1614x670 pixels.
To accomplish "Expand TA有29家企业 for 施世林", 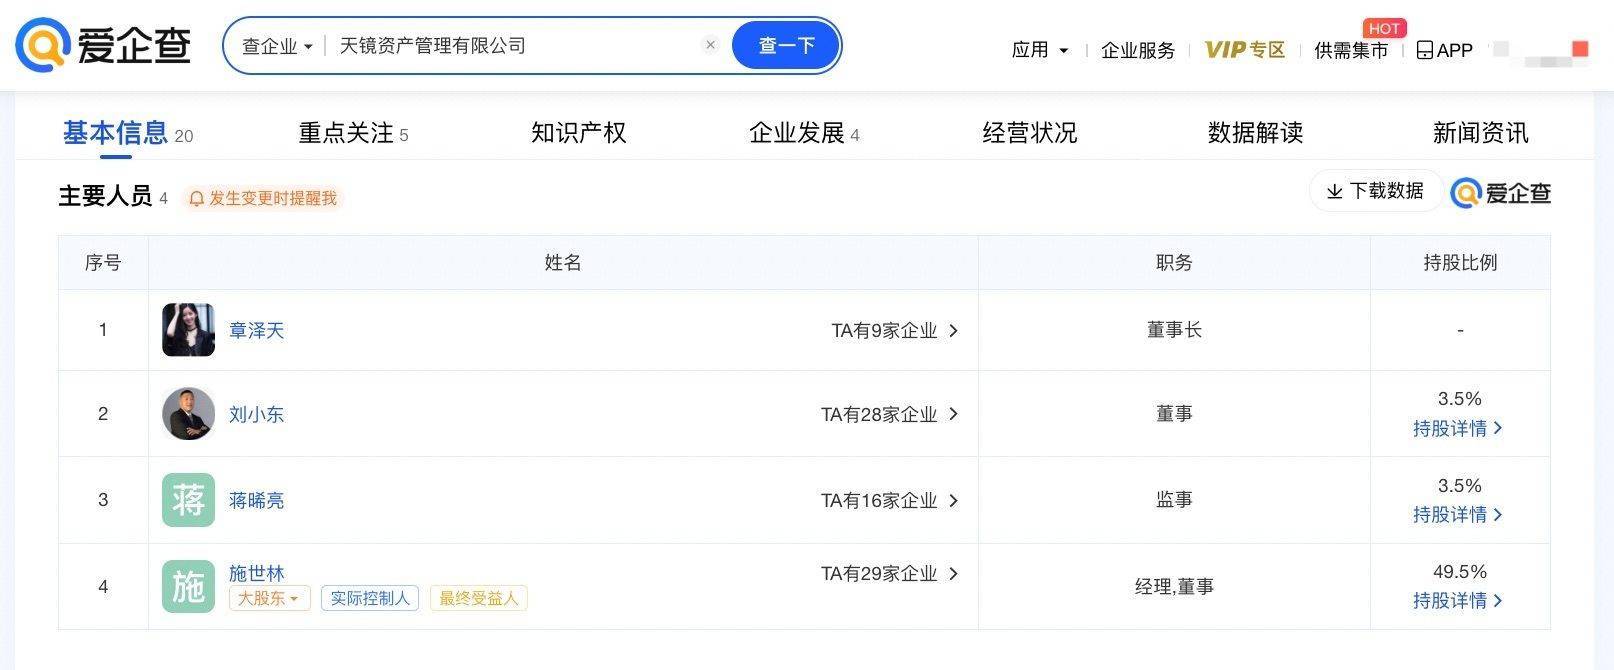I will coord(890,573).
